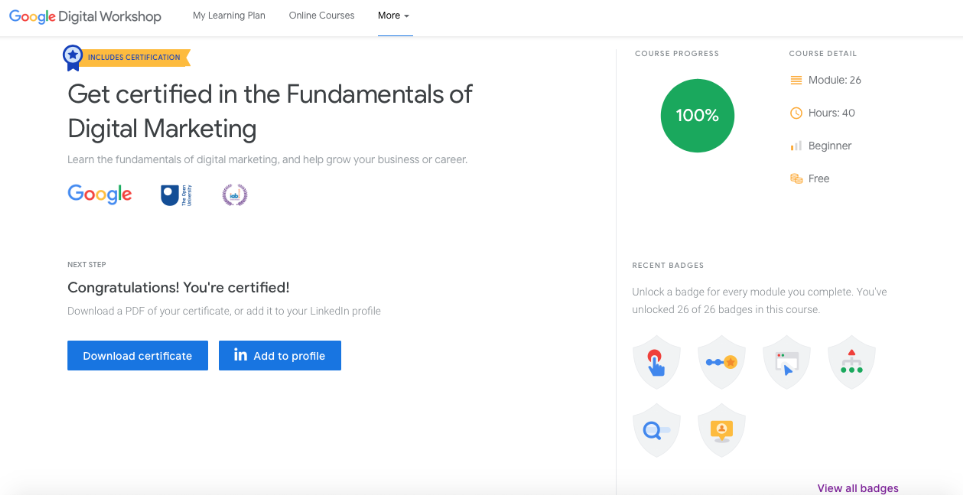Expand the More dropdown menu

click(x=394, y=16)
